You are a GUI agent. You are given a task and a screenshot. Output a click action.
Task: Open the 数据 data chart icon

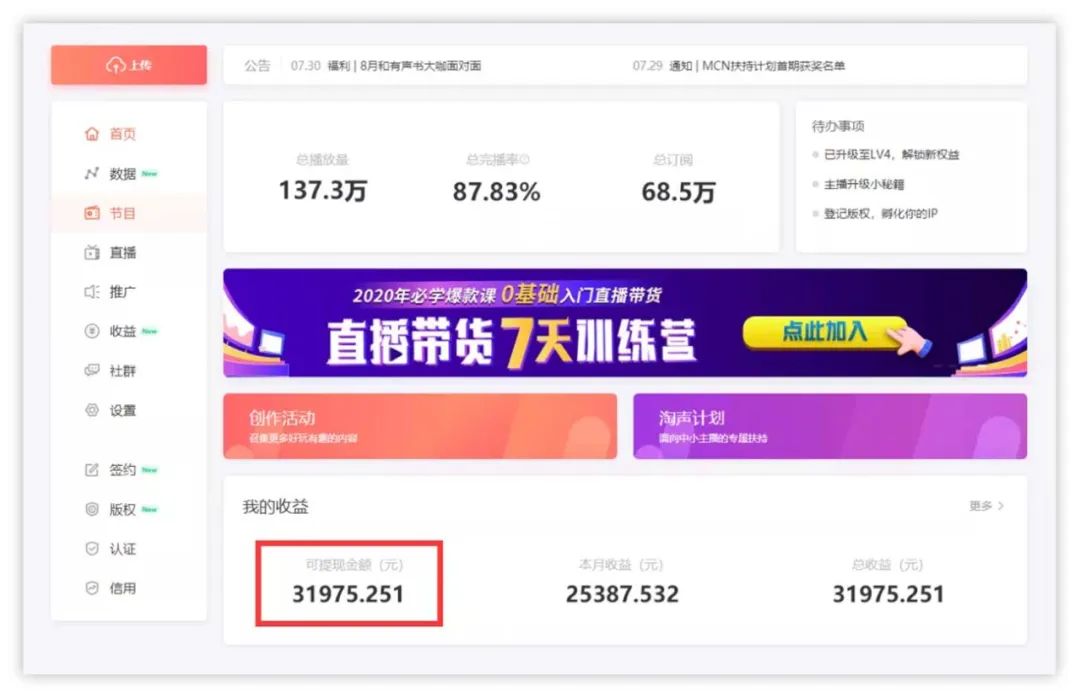pos(92,173)
